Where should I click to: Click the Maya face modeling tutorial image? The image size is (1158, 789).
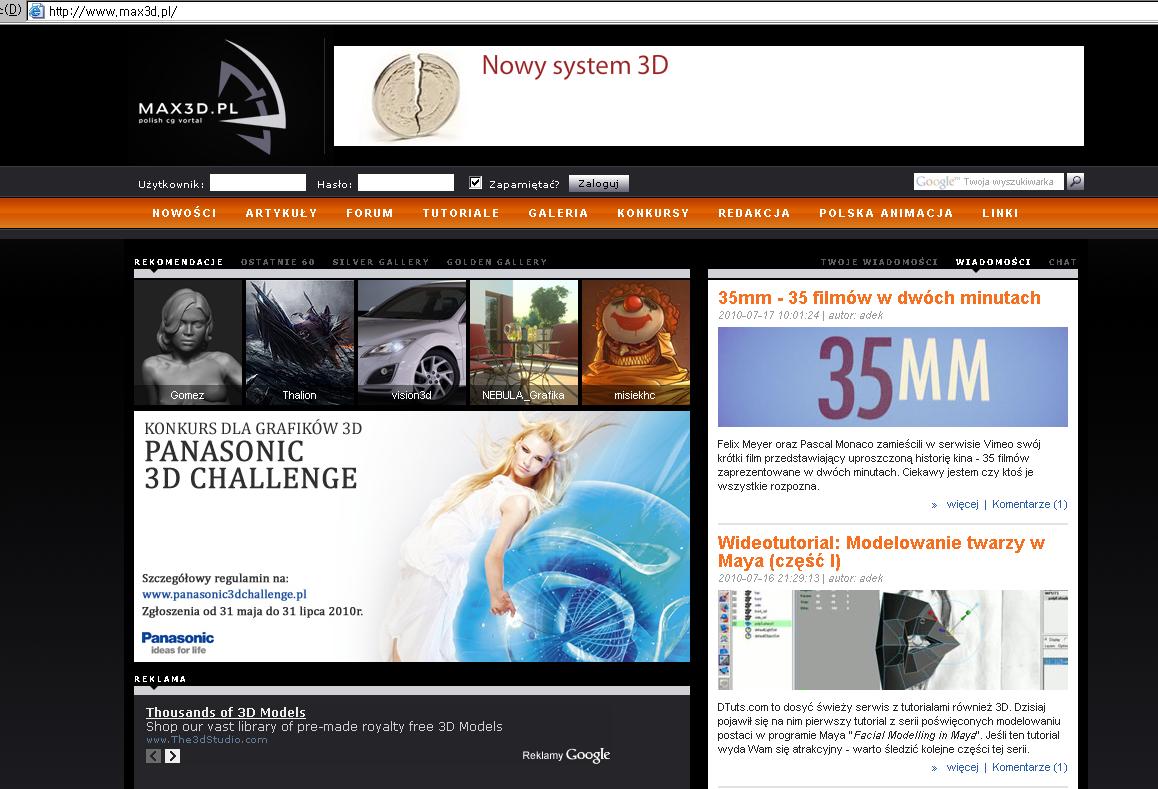click(893, 640)
